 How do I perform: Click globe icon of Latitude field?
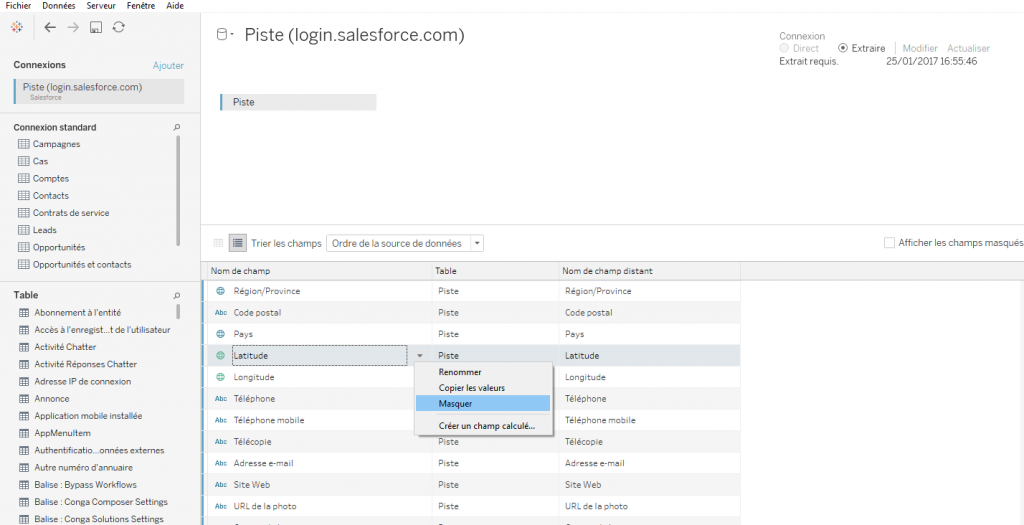[221, 355]
